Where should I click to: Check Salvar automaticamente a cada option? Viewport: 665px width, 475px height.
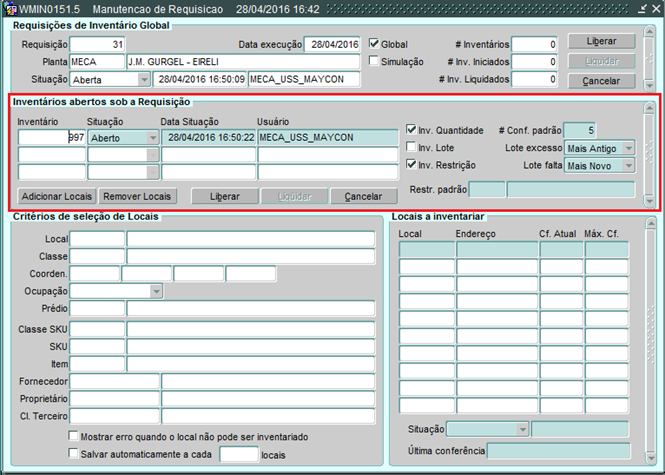(74, 454)
